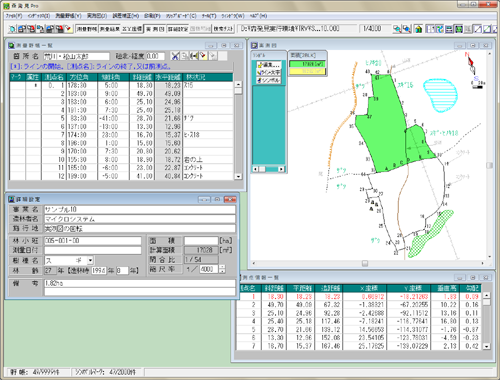This screenshot has width=500, height=380.
Task: Click the zoom-in magnifier icon in the toolbar
Action: (x=397, y=29)
